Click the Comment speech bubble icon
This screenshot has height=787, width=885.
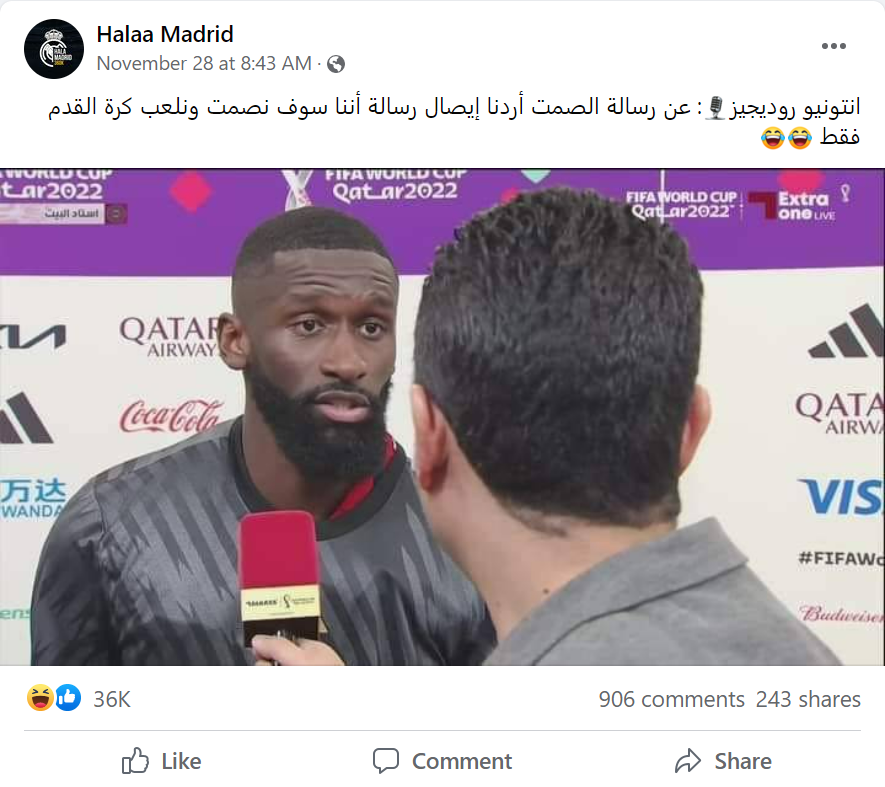pos(386,760)
